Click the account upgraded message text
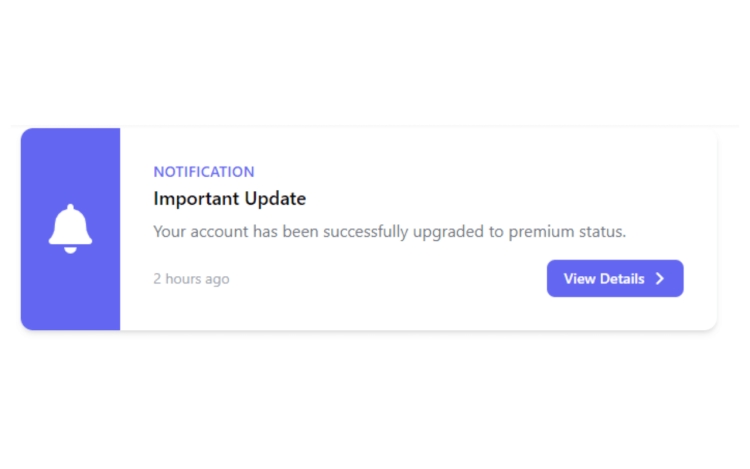 [389, 232]
